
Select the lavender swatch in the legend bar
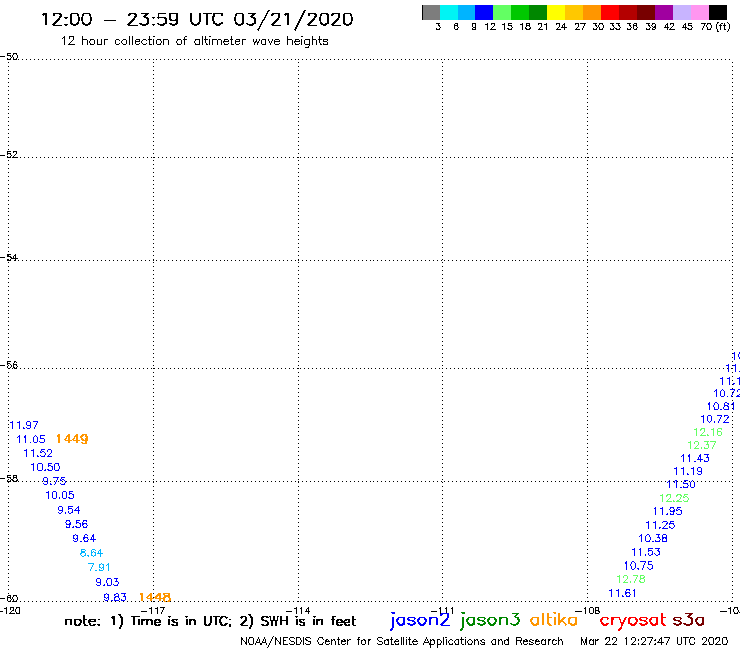point(682,12)
